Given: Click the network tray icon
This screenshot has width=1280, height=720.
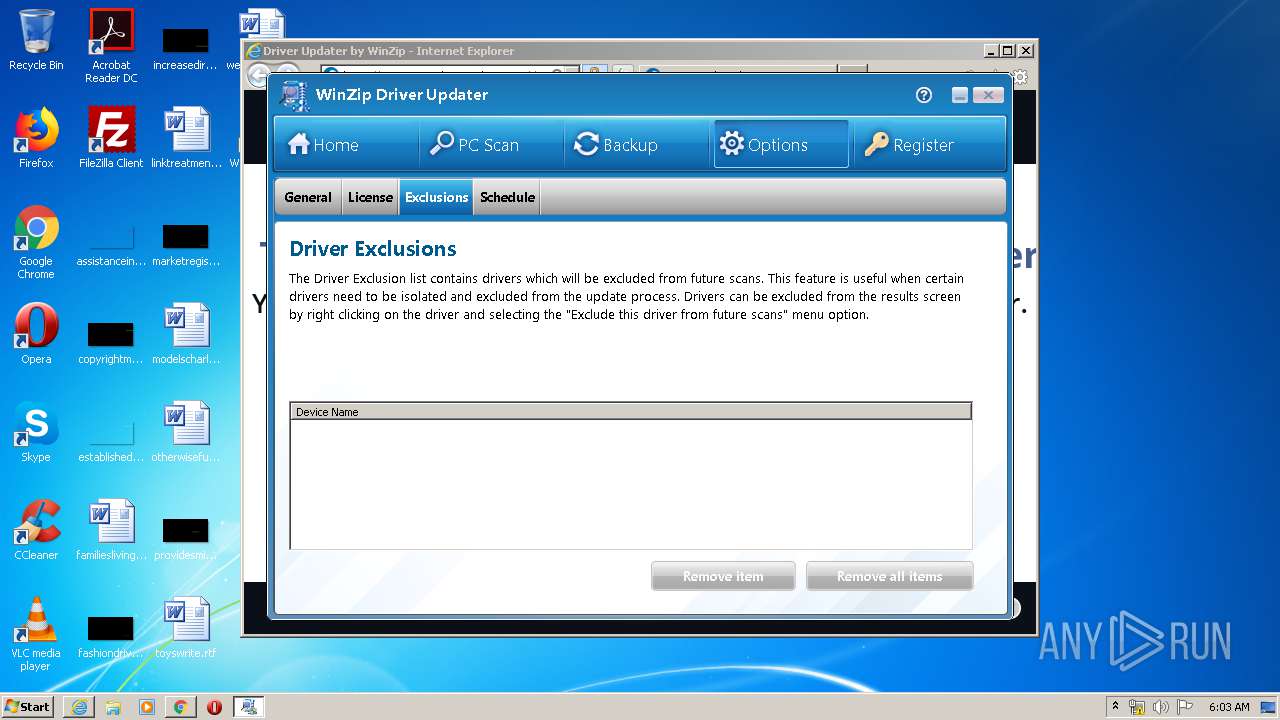Looking at the screenshot, I should pos(1138,707).
